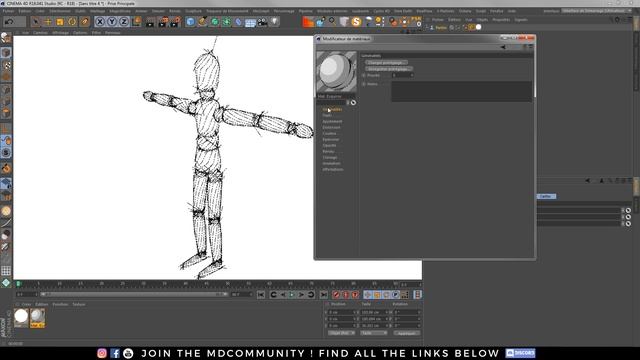
Task: Open the material manager Créer menu
Action: (x=27, y=304)
